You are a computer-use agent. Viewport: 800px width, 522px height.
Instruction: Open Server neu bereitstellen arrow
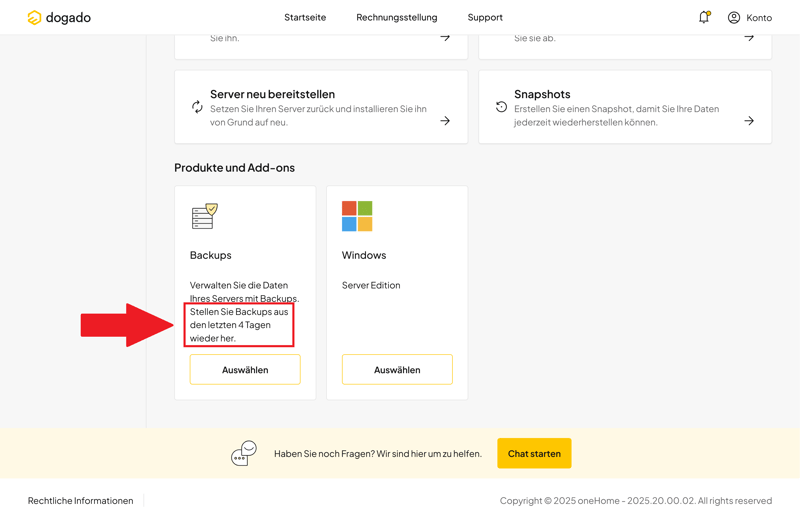[x=445, y=121]
